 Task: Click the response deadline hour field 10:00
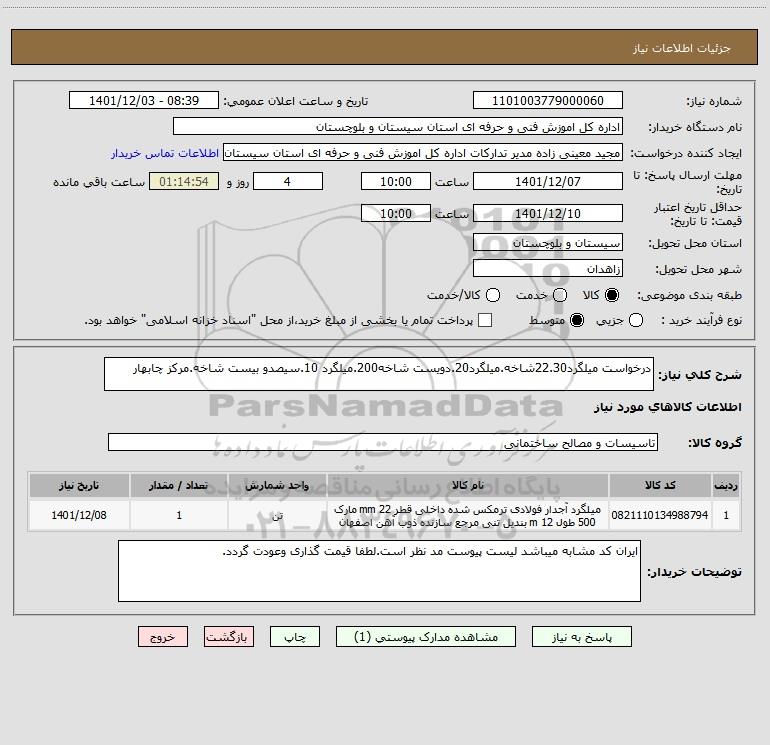(x=396, y=181)
